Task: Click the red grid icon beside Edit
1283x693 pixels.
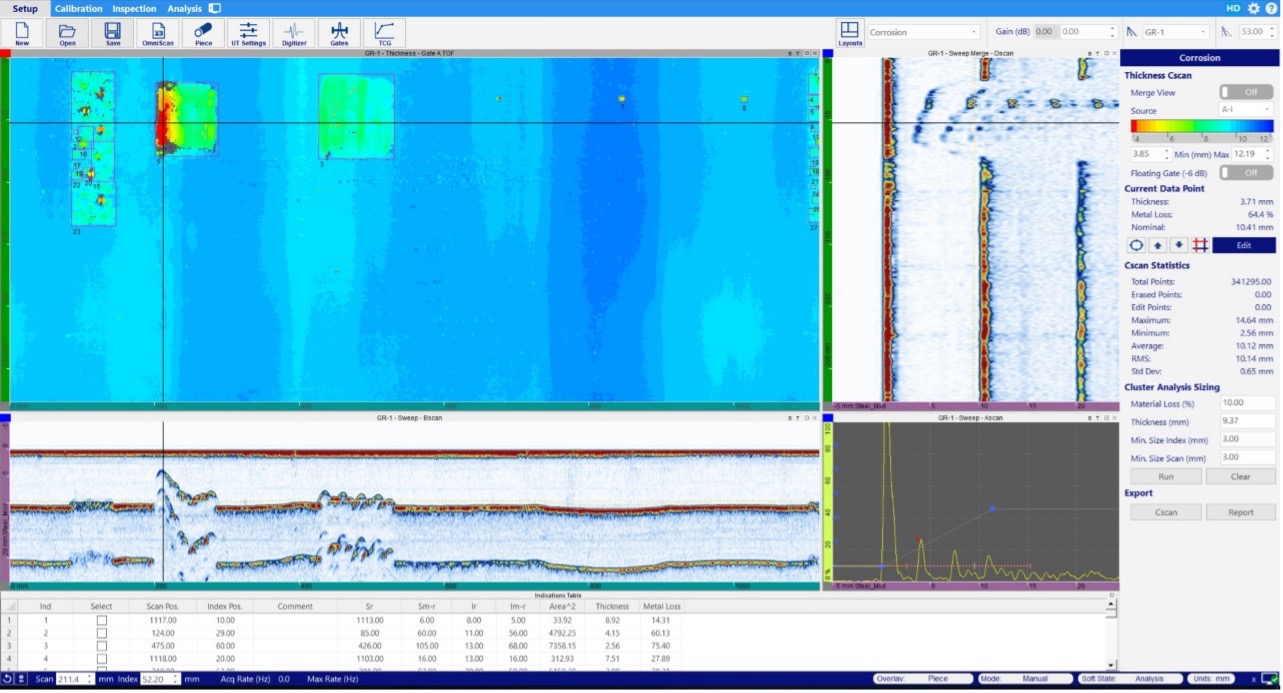Action: click(x=1201, y=245)
